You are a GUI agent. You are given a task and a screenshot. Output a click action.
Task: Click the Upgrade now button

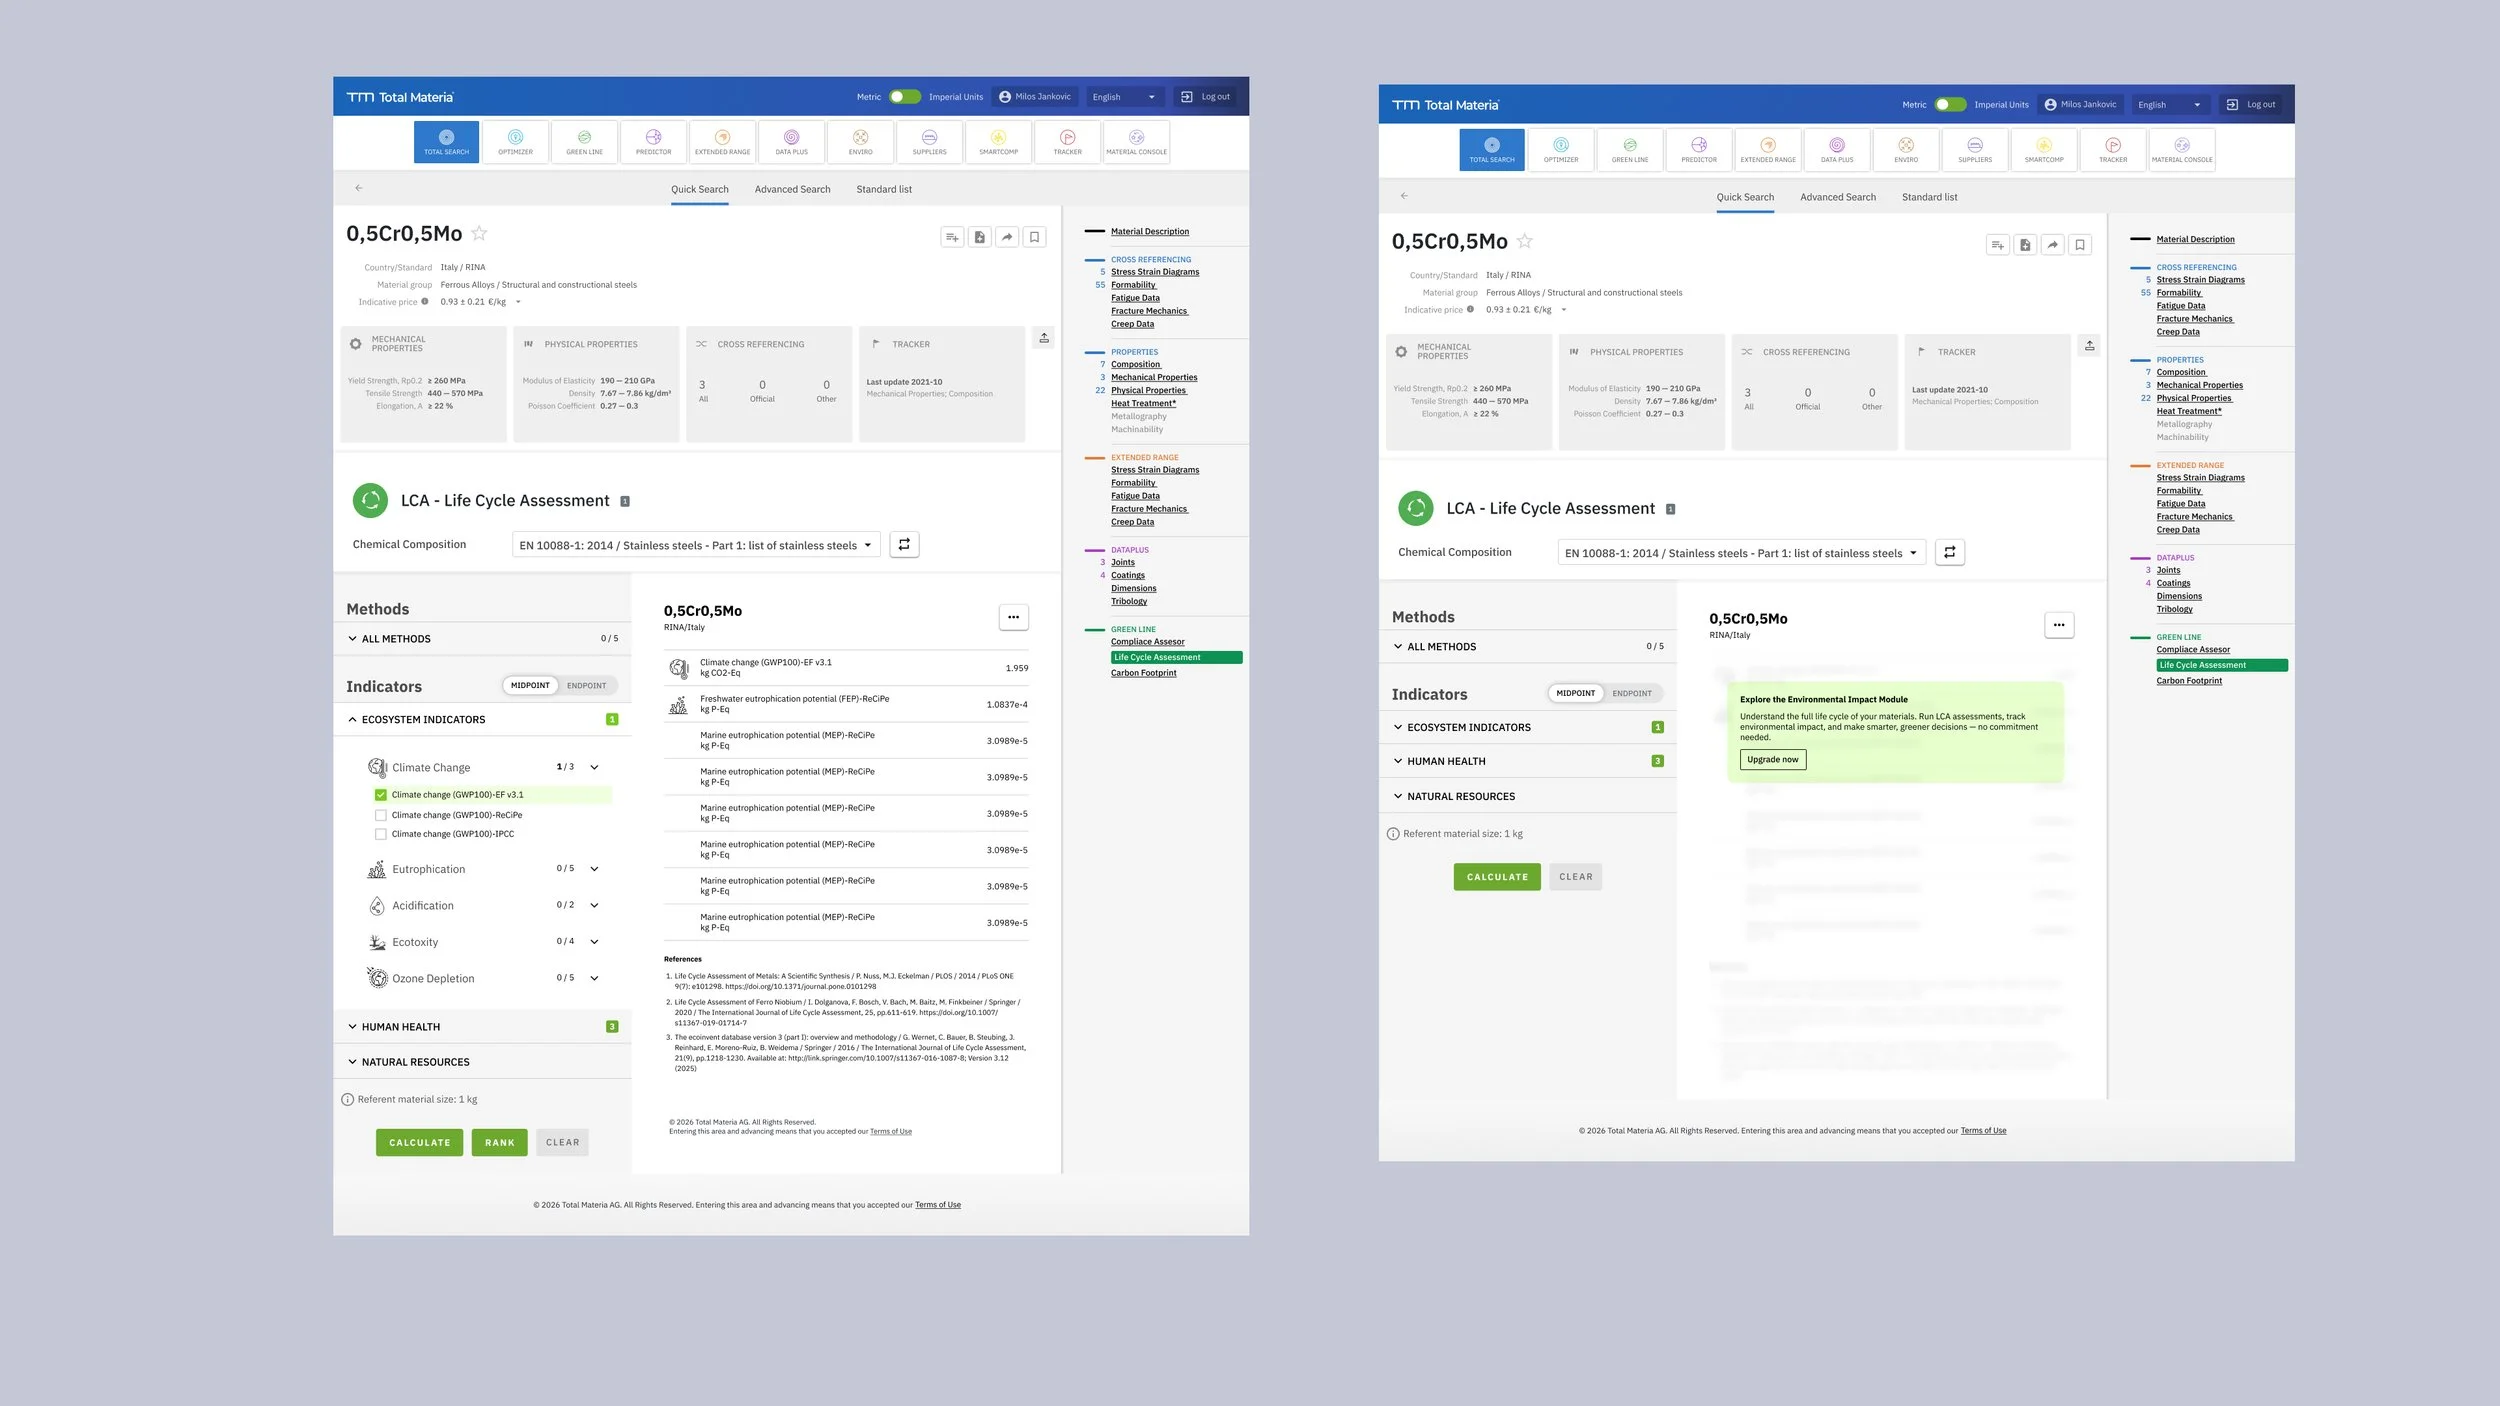click(1772, 760)
